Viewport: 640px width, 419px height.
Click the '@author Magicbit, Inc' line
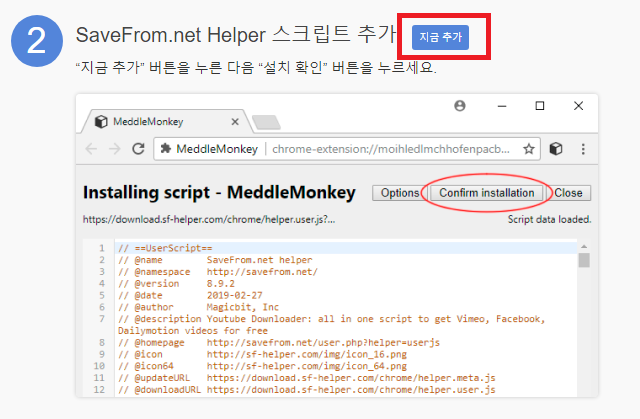point(198,307)
